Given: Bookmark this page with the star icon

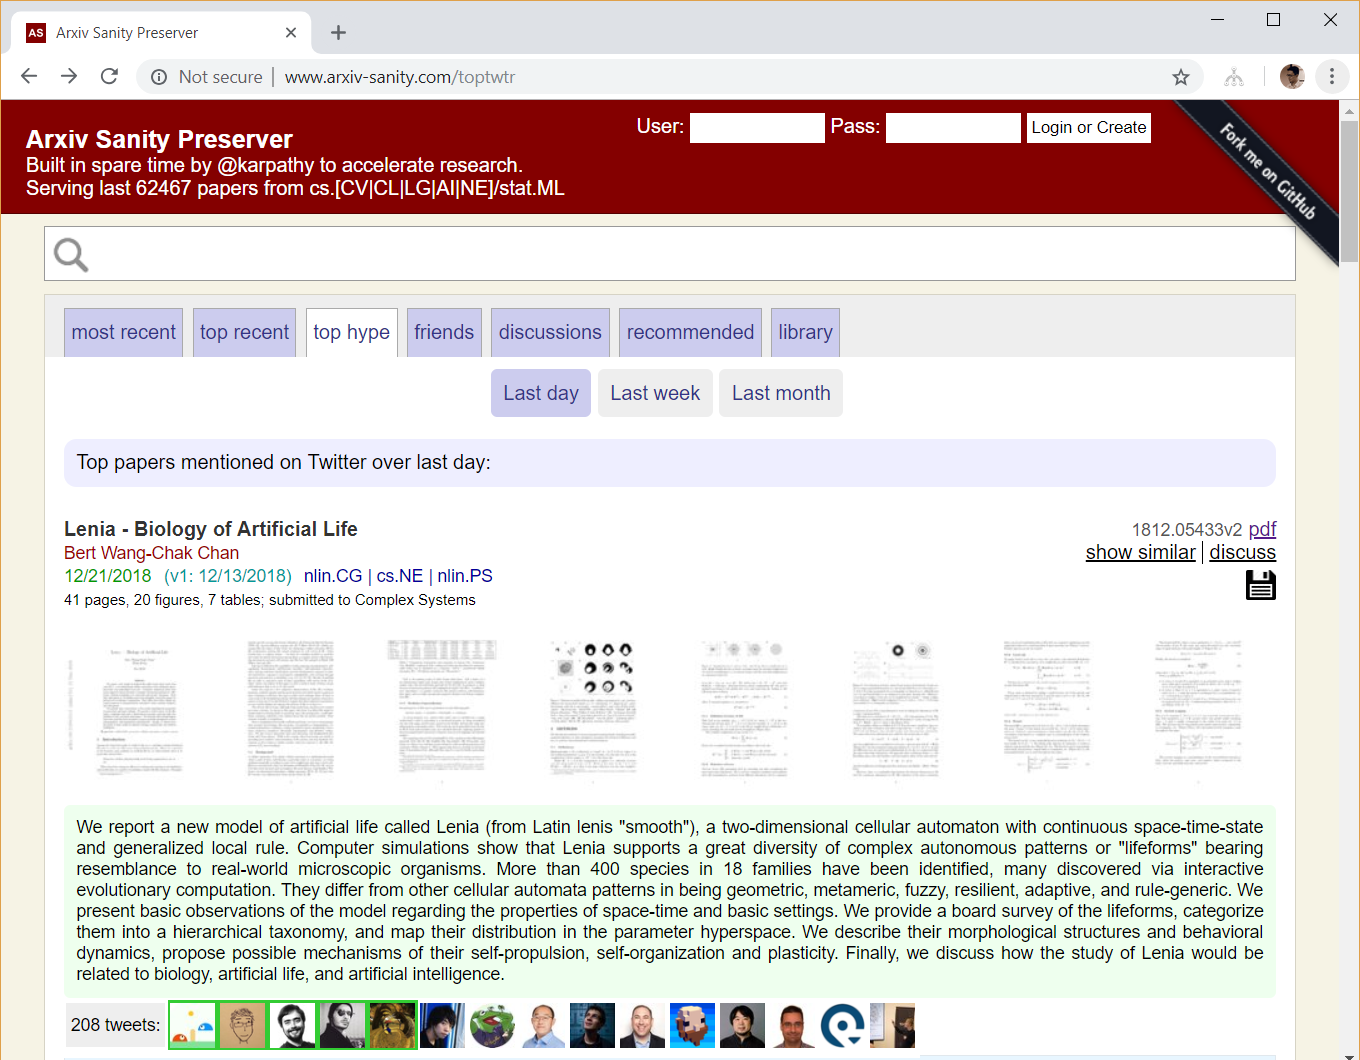Looking at the screenshot, I should click(x=1180, y=77).
